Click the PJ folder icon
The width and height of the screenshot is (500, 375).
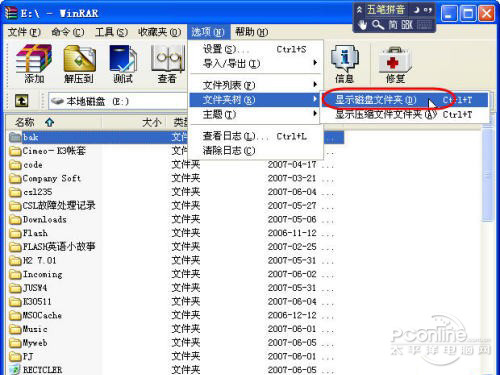click(15, 356)
